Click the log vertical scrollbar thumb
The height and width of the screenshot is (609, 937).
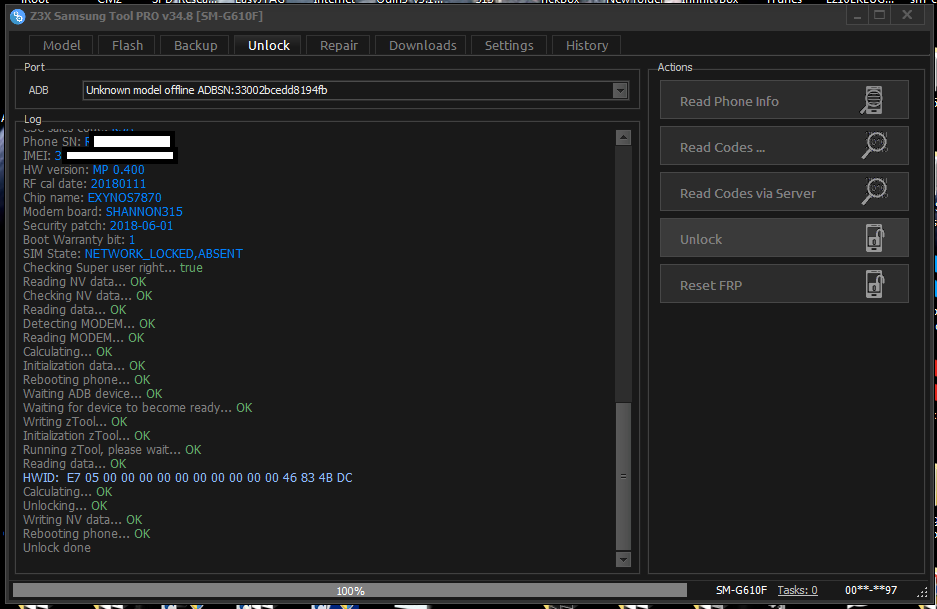(623, 476)
